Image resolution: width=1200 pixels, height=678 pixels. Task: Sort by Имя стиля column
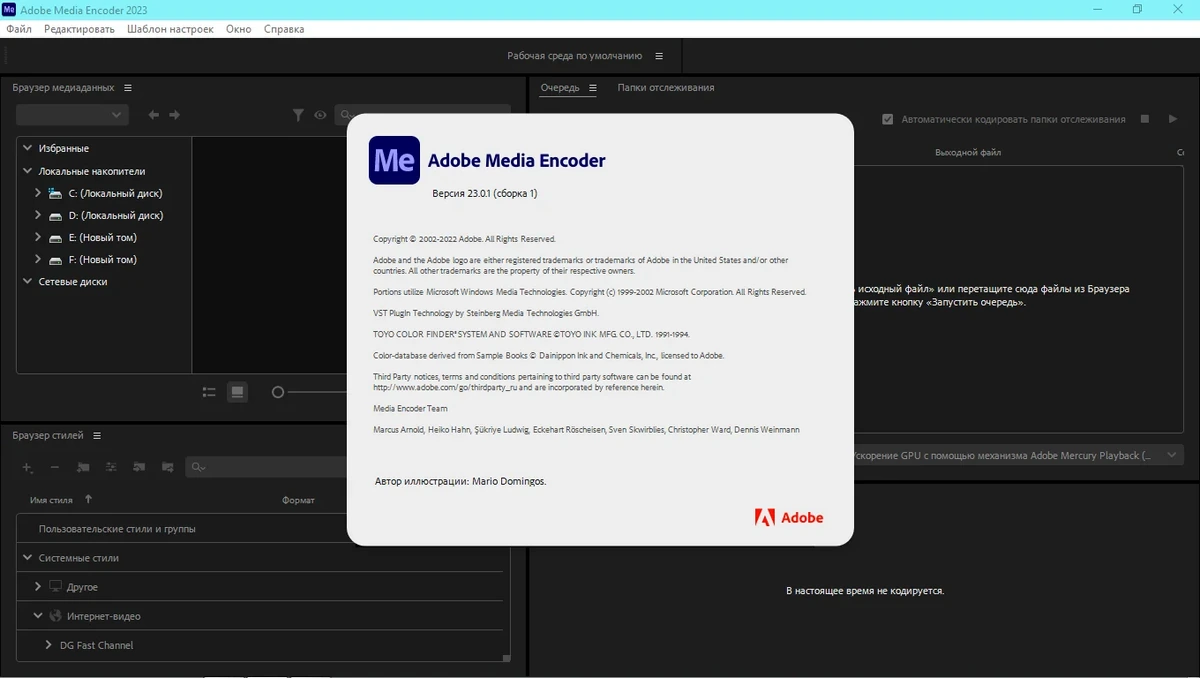coord(52,500)
